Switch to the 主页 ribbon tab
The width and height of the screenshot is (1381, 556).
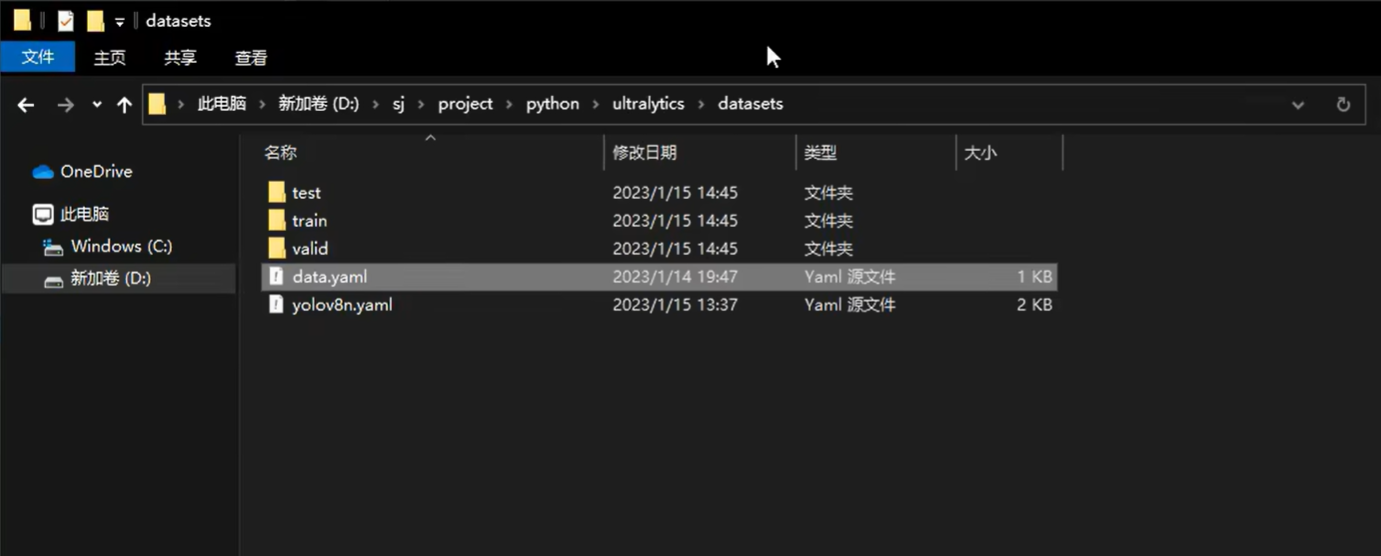[110, 58]
